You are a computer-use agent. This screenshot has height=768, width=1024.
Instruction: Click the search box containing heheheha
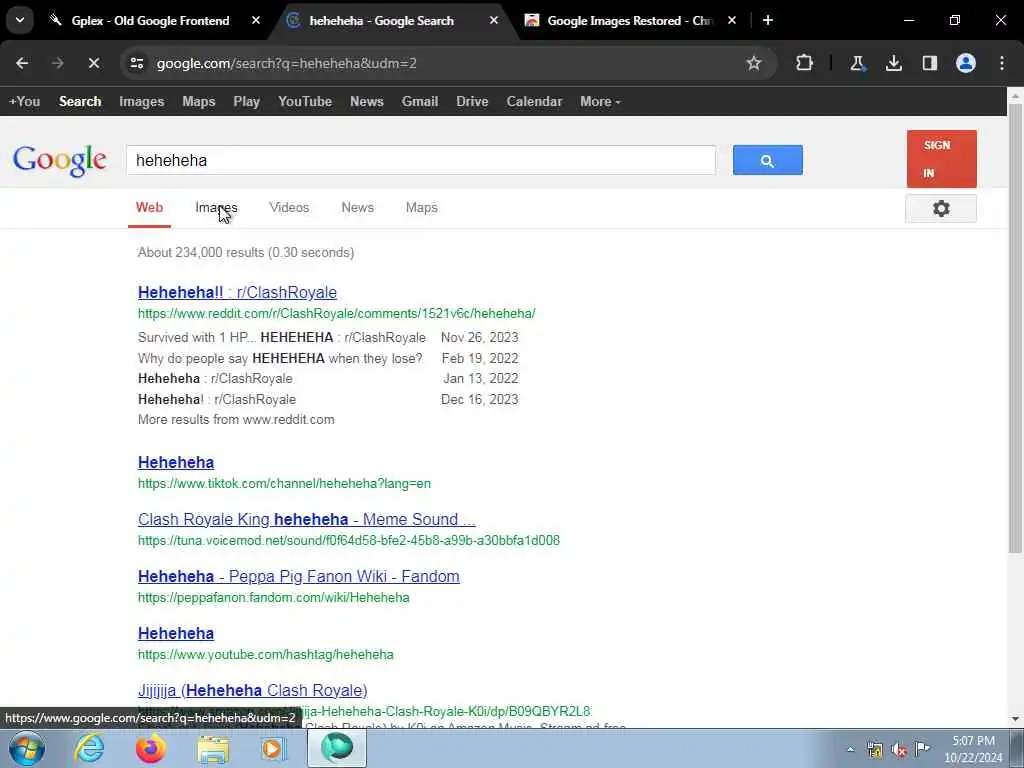421,160
